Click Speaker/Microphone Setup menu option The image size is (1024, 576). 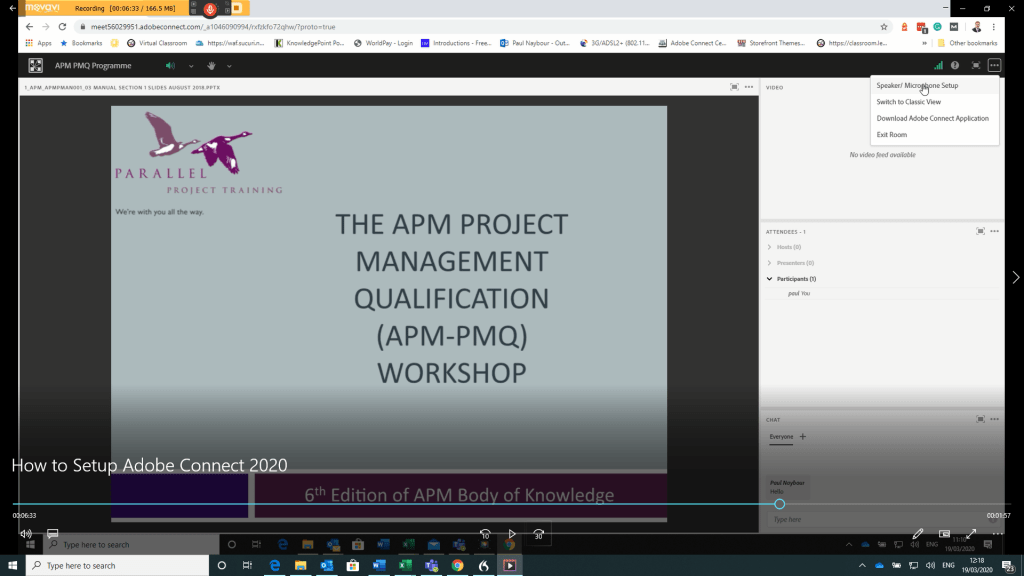coord(917,86)
